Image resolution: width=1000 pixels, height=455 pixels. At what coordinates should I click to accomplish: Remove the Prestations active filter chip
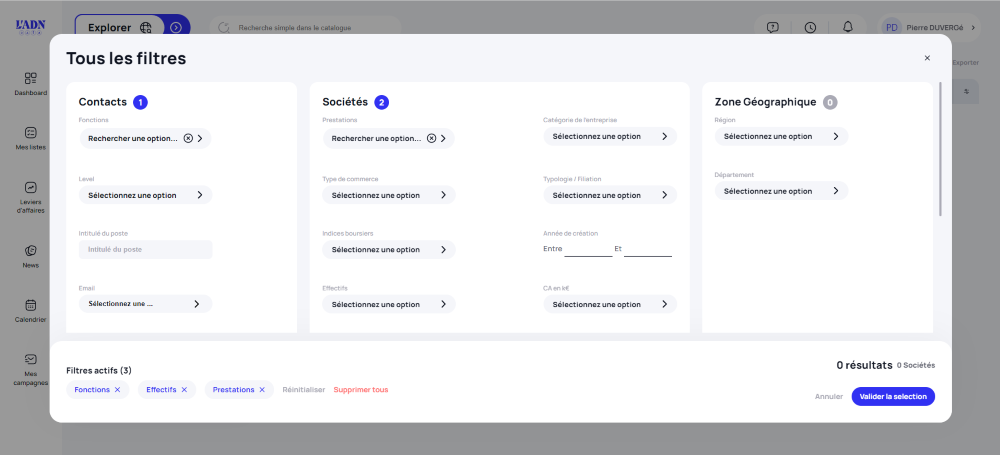coord(262,390)
